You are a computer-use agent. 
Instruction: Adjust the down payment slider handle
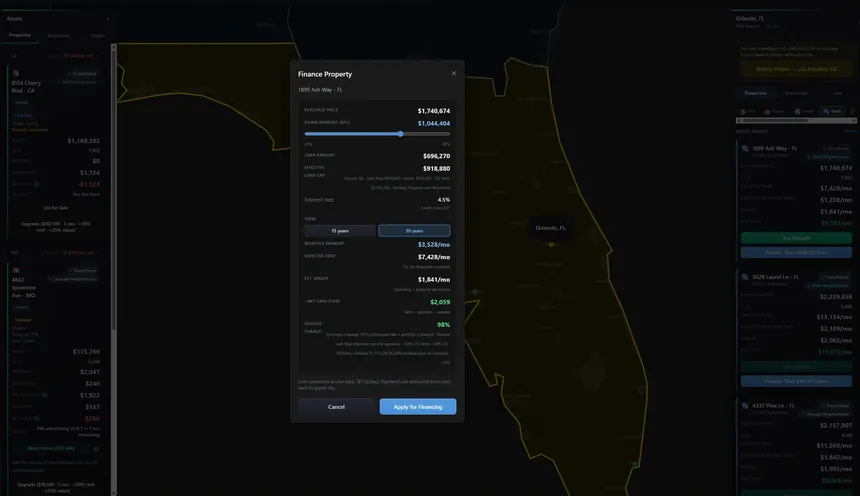(400, 134)
